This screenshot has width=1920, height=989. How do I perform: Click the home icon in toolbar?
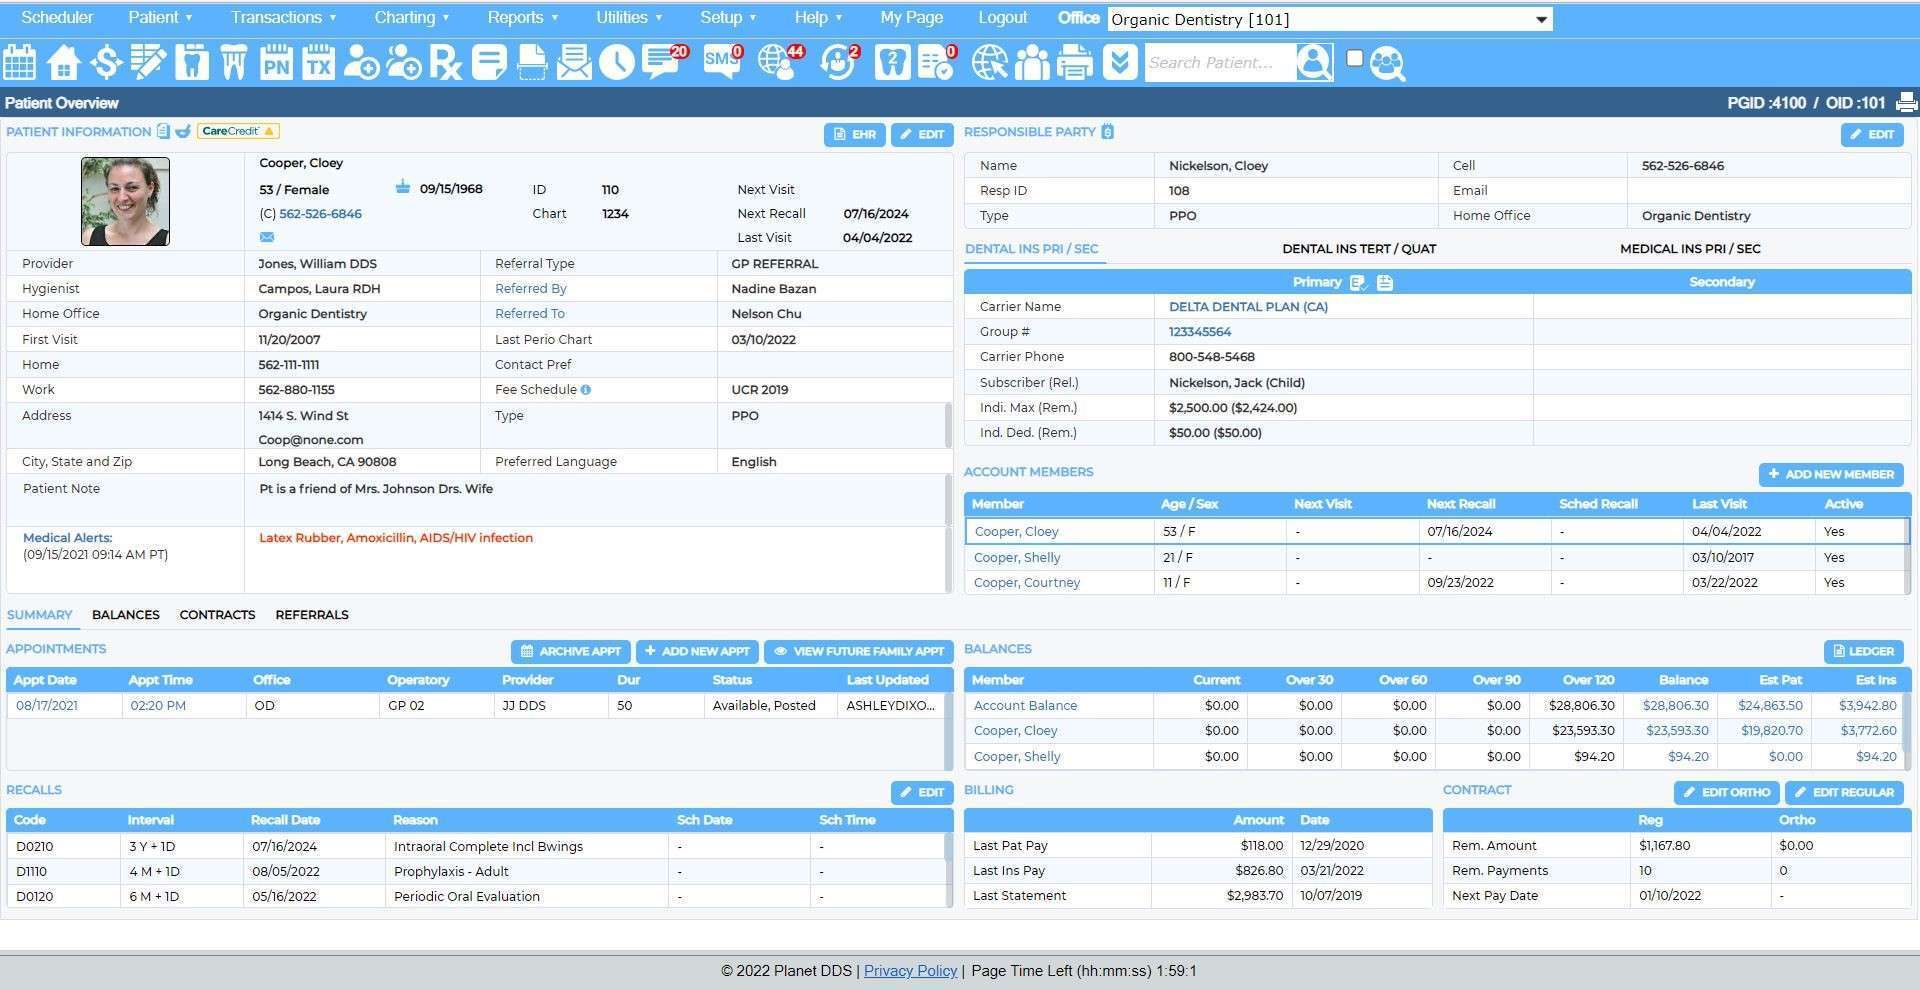63,62
